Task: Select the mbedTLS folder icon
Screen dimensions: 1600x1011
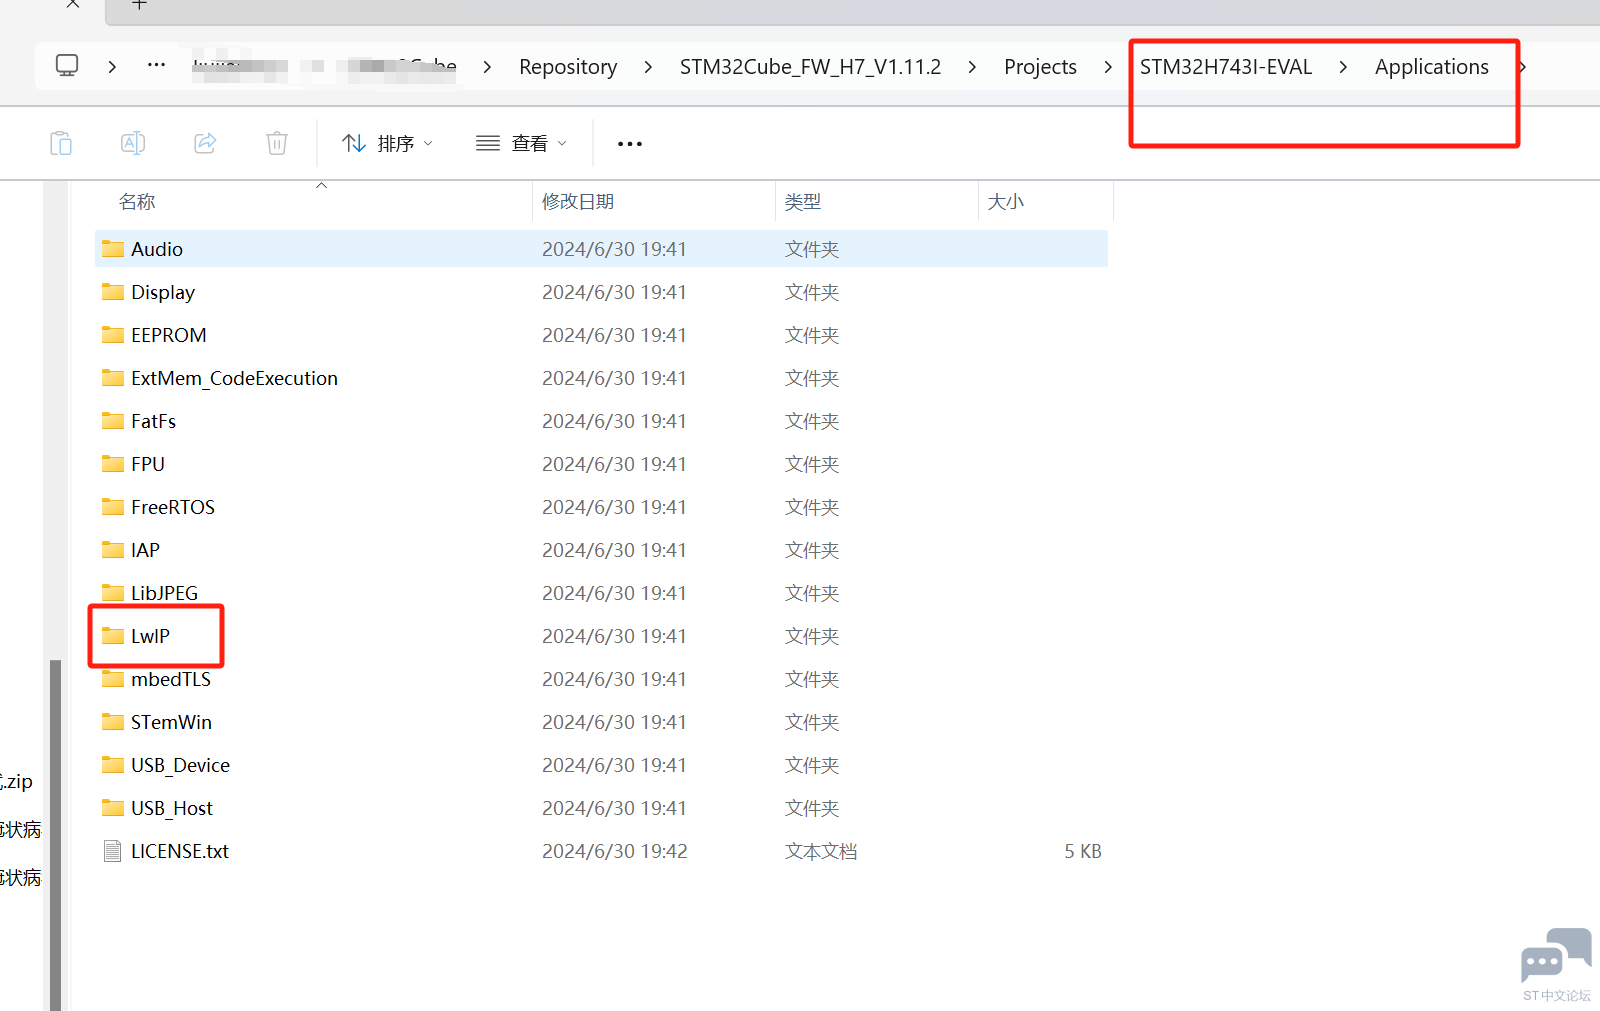Action: pyautogui.click(x=113, y=679)
